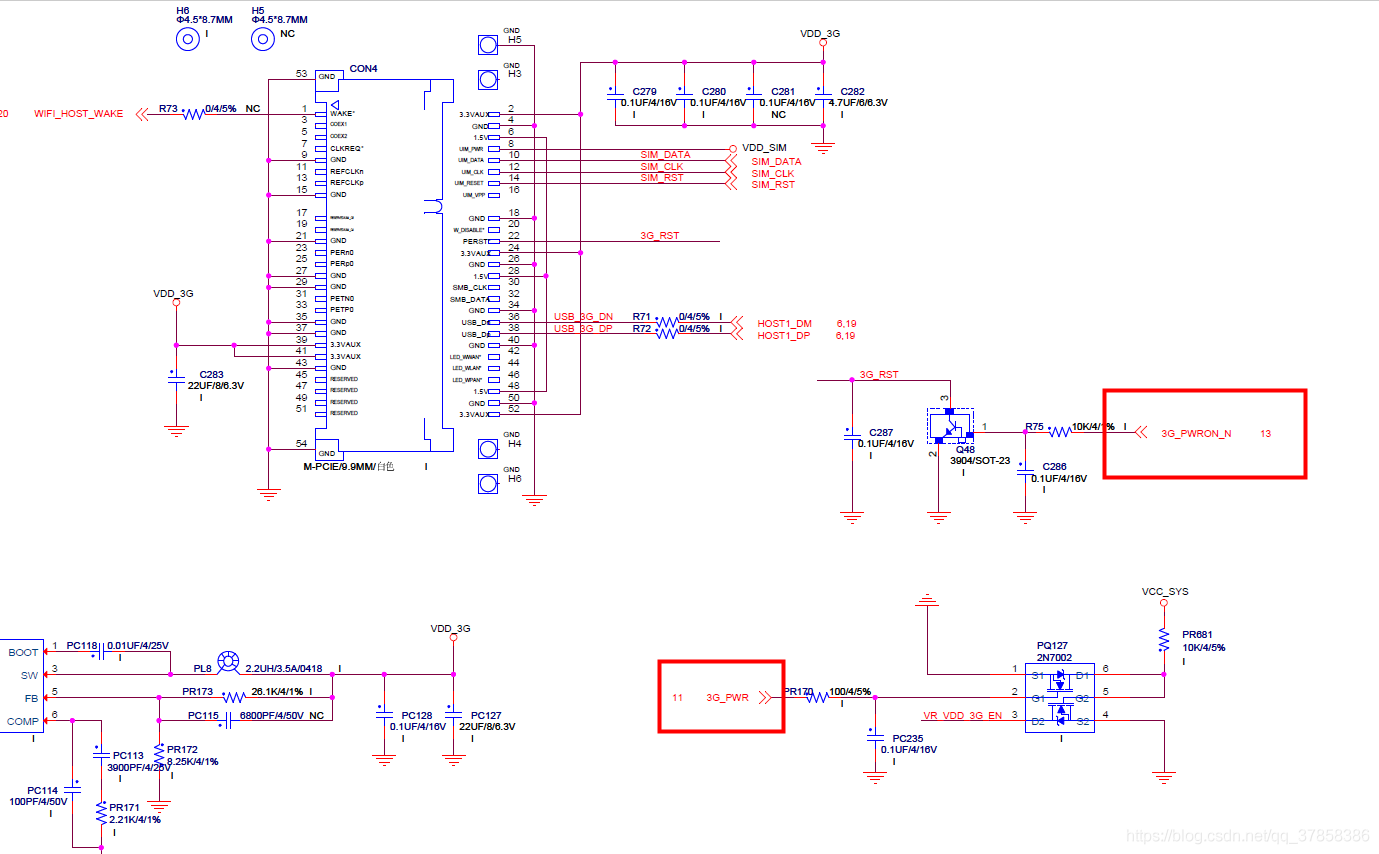Click the 3G_PWR port label
1379x854 pixels.
tap(727, 698)
